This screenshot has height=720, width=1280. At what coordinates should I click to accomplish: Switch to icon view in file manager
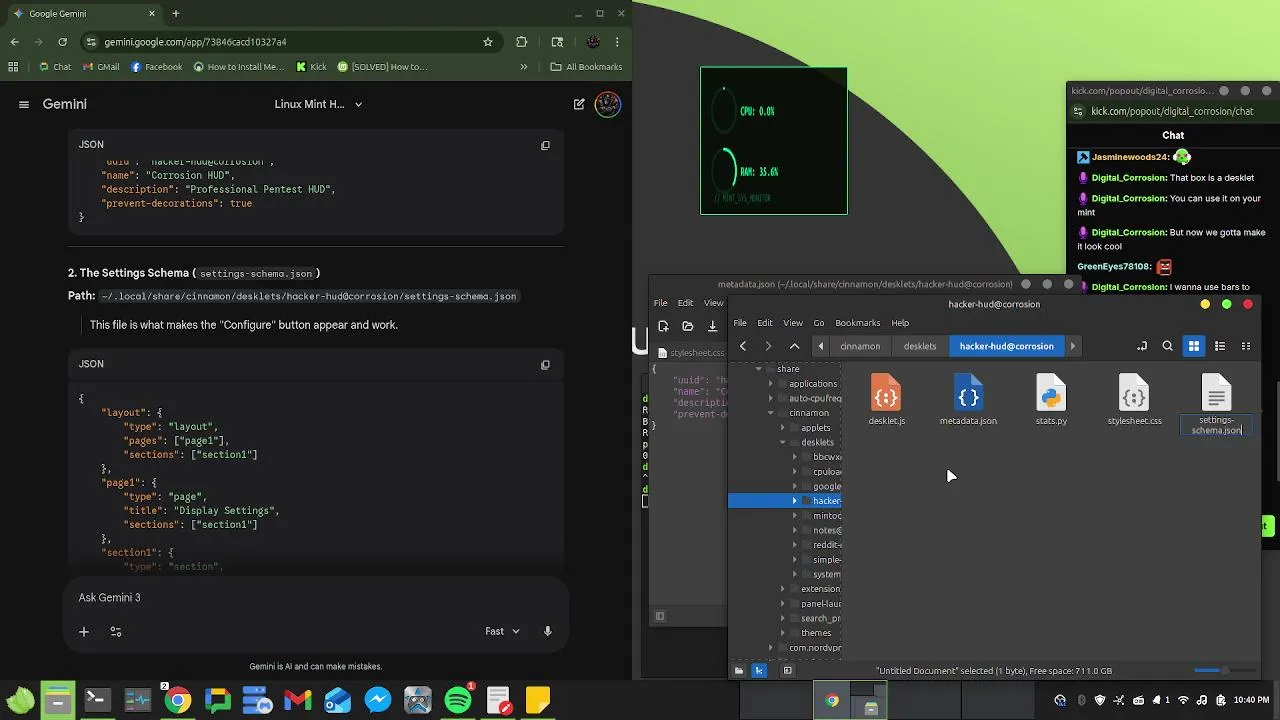point(1194,346)
